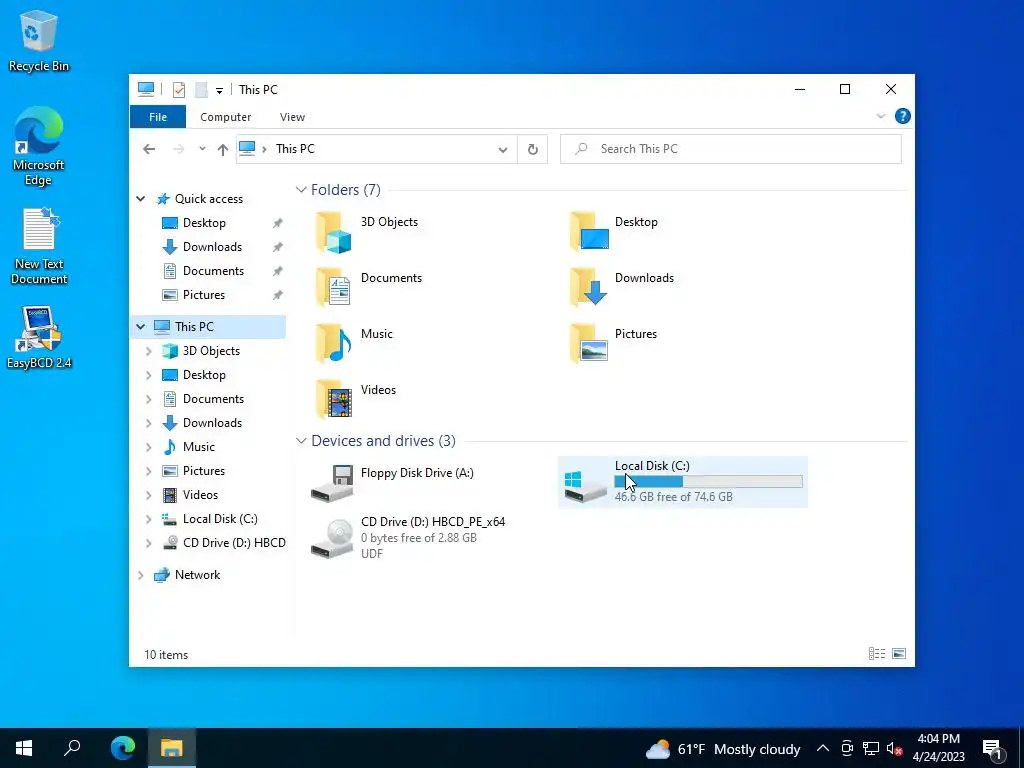Image resolution: width=1024 pixels, height=768 pixels.
Task: Select the EasyBCD 2.4 desktop shortcut
Action: click(39, 338)
